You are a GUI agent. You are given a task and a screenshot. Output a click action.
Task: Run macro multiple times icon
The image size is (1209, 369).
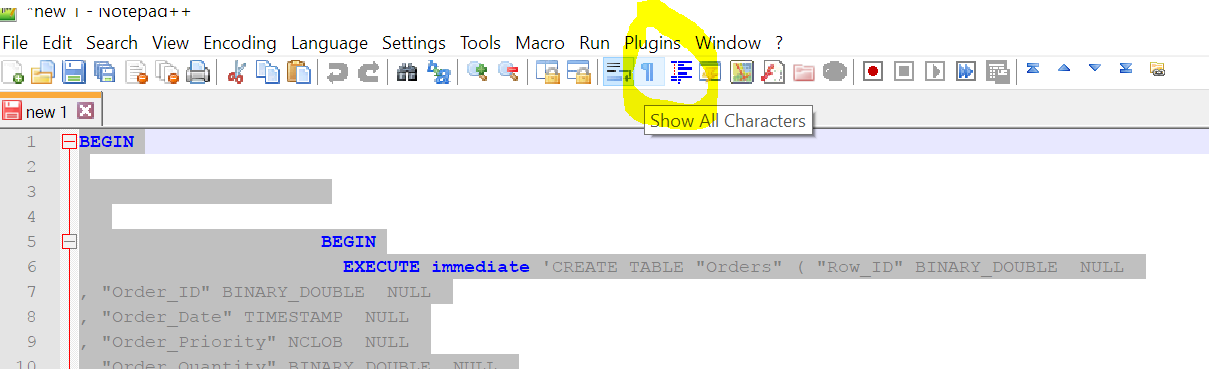[x=966, y=72]
